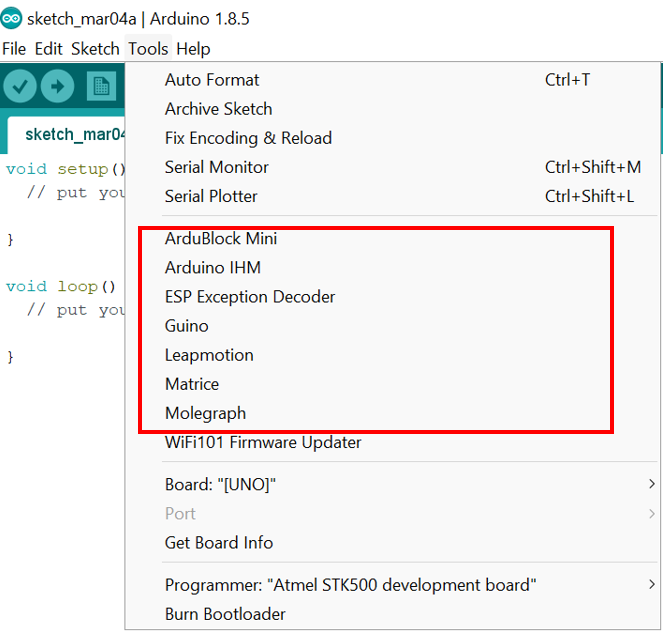
Task: Click Fix Encoding & Reload
Action: pyautogui.click(x=248, y=138)
